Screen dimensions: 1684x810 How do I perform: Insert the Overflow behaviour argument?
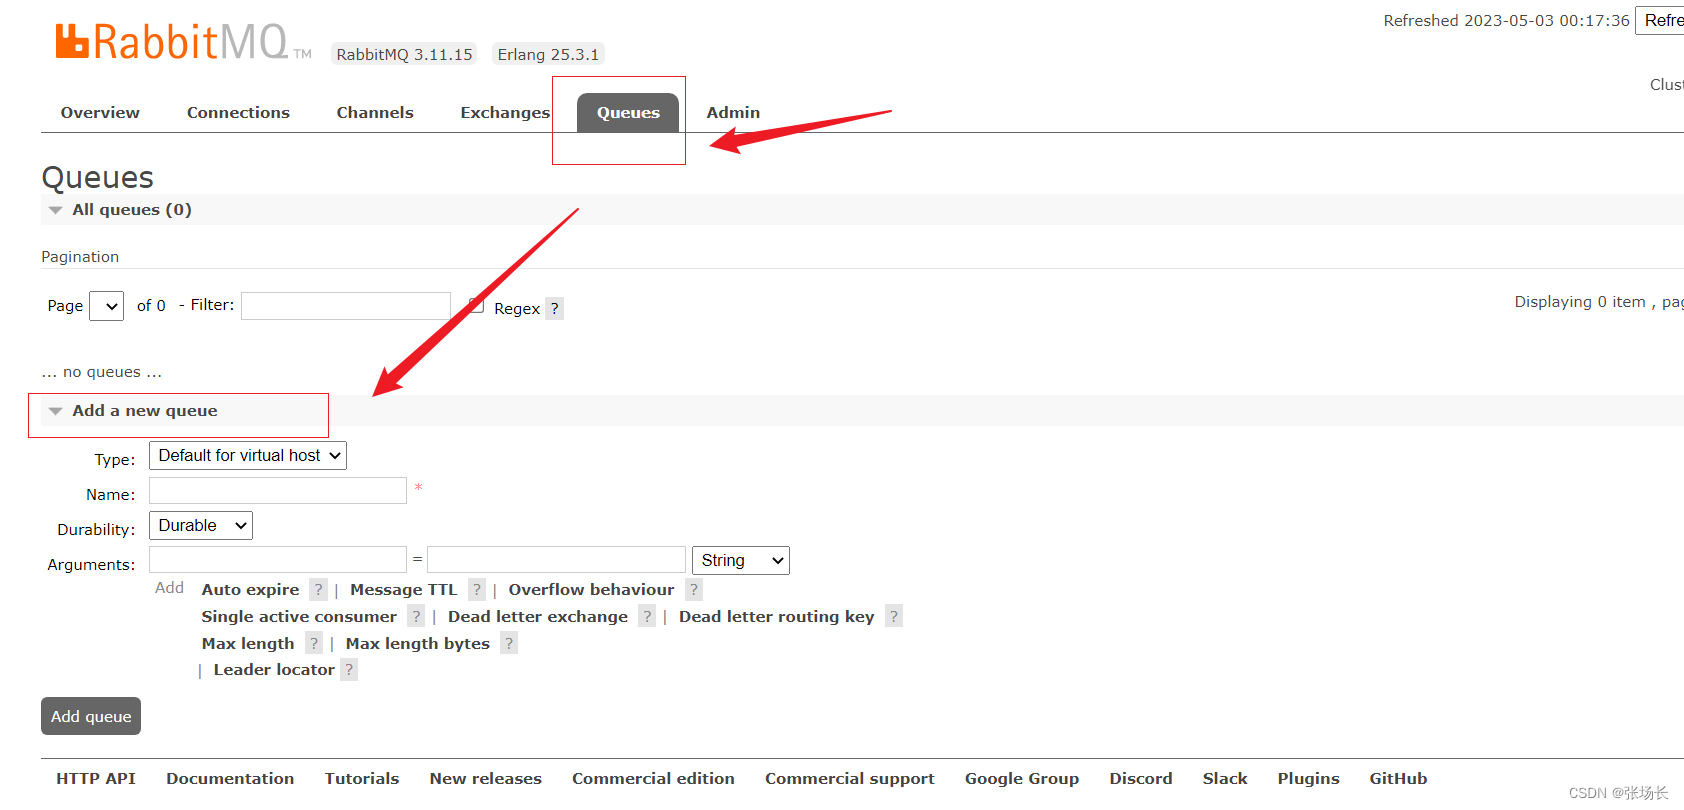(x=591, y=590)
